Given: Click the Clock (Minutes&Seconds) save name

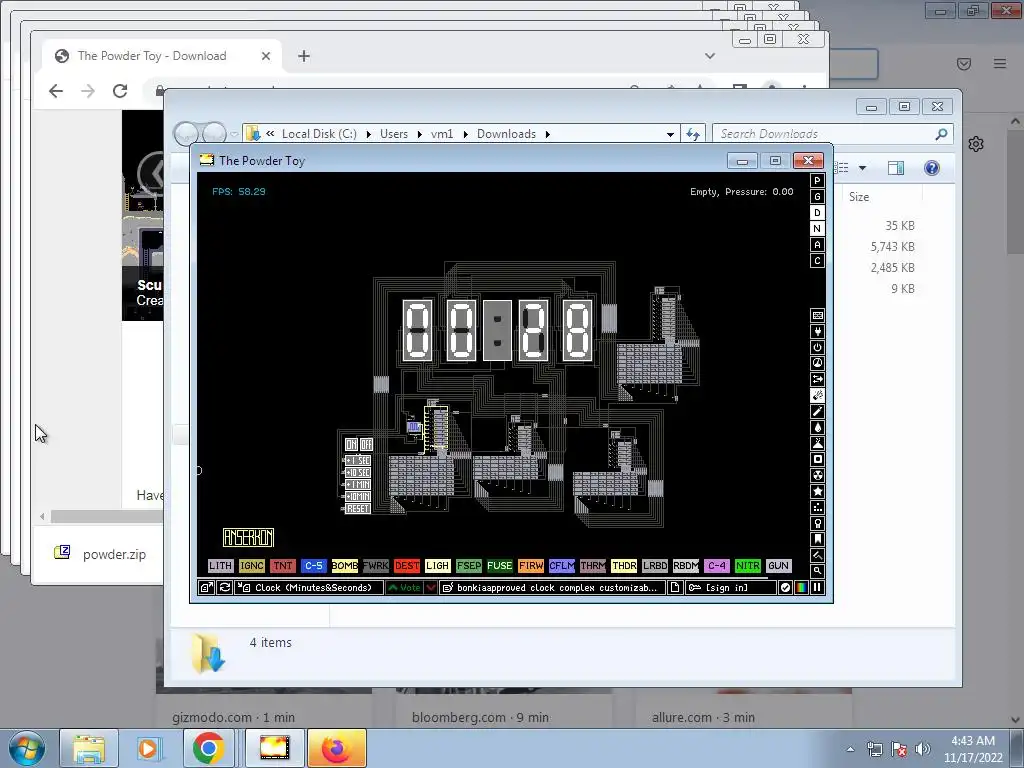Looking at the screenshot, I should [x=309, y=588].
